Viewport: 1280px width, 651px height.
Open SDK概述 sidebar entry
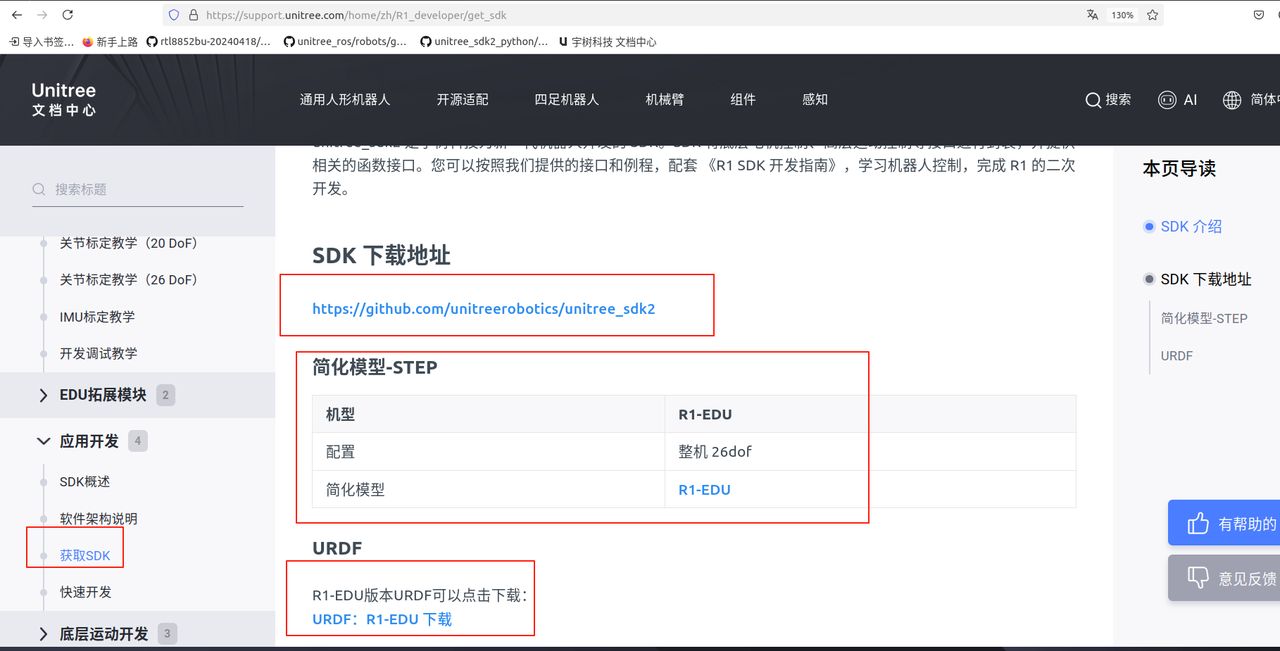click(85, 482)
